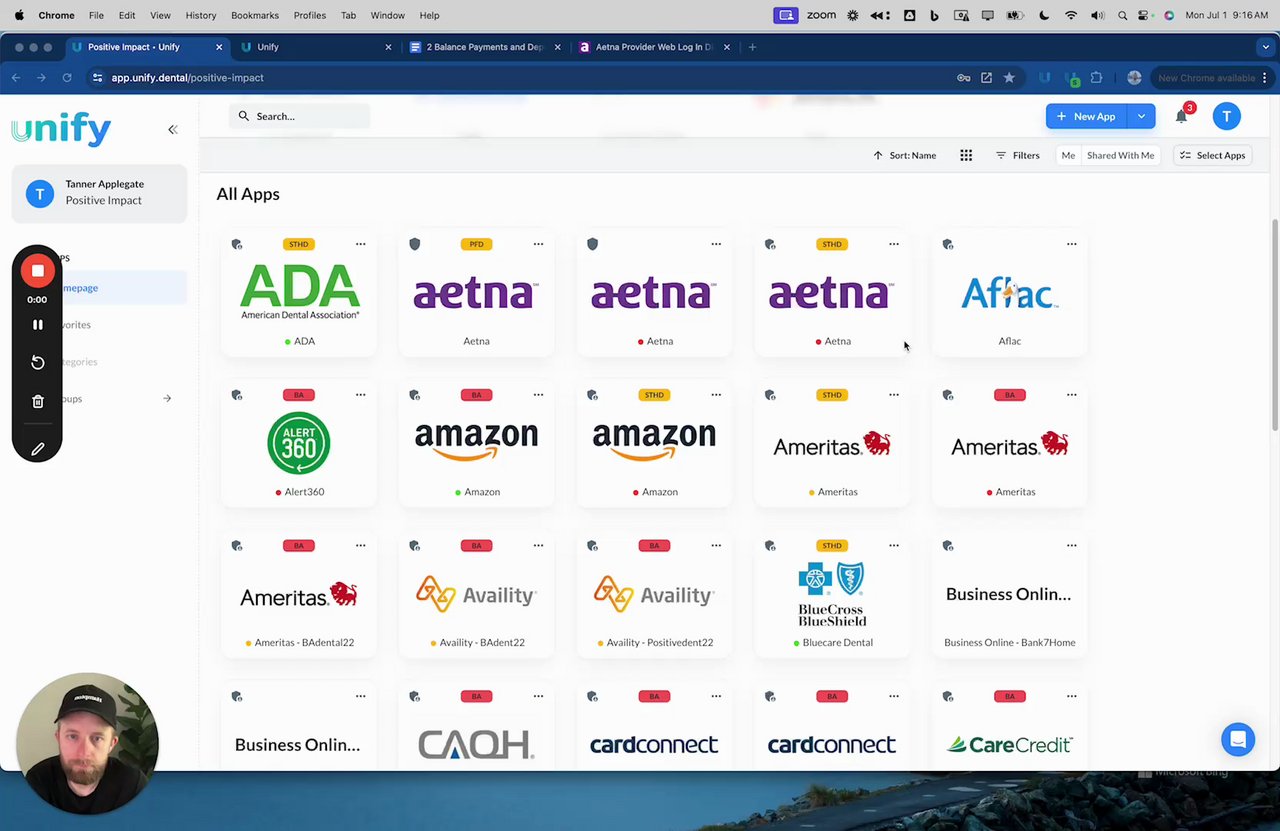Close the Aetna Provider Web Log In tab

point(727,47)
